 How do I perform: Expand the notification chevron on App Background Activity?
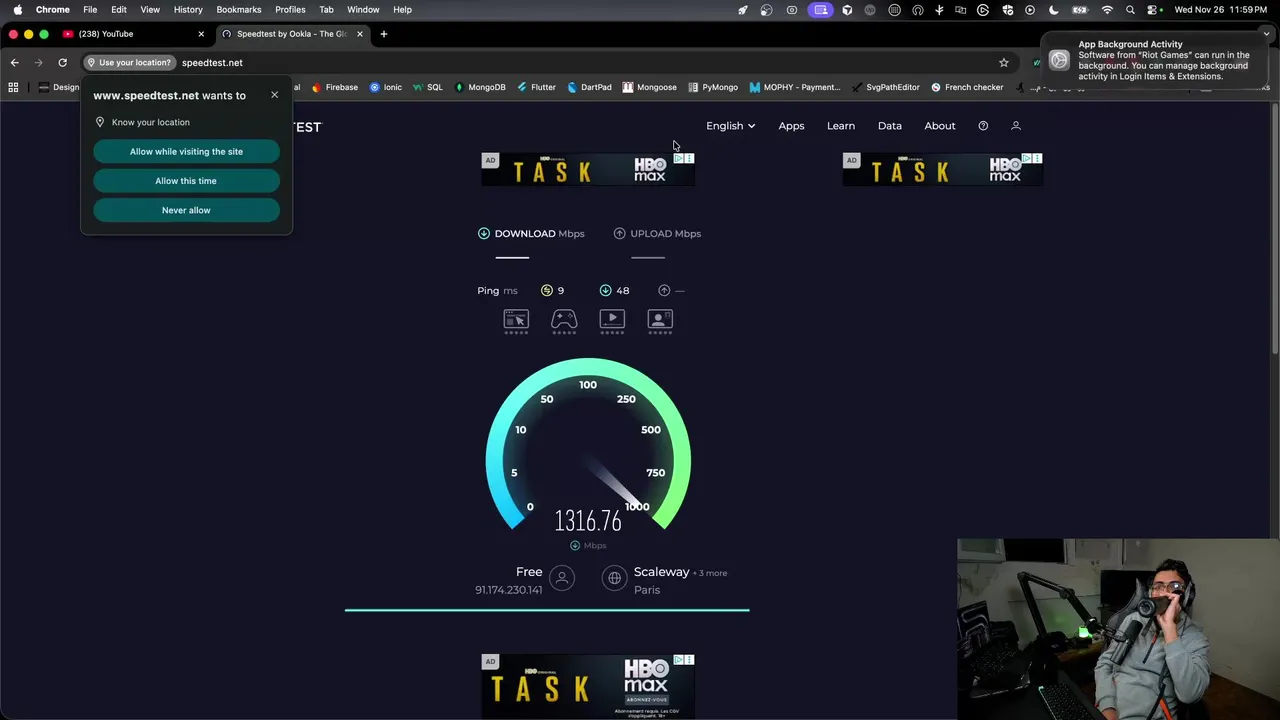click(1266, 34)
